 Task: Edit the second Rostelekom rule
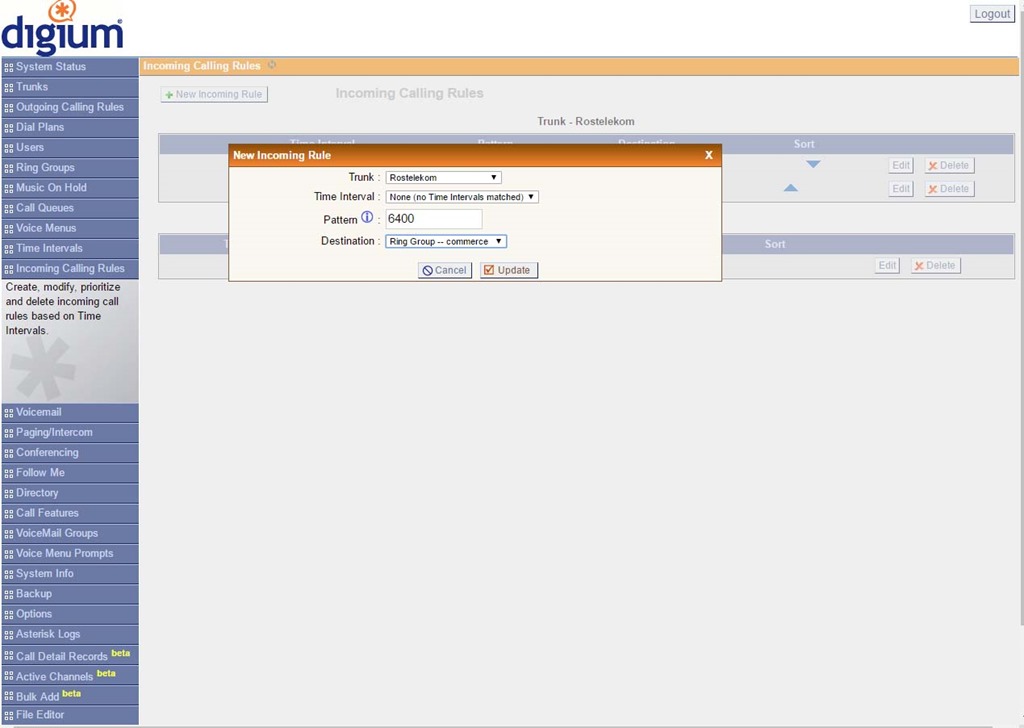coord(901,189)
